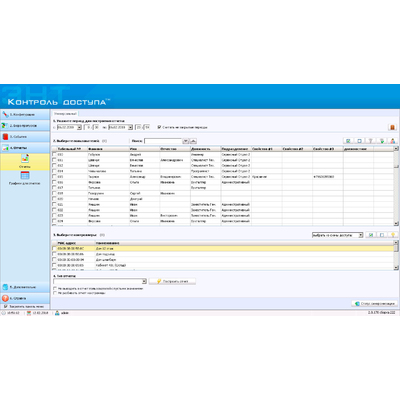Viewport: 400px width, 400px height.
Task: Click the orange door icon beside period settings
Action: (392, 127)
